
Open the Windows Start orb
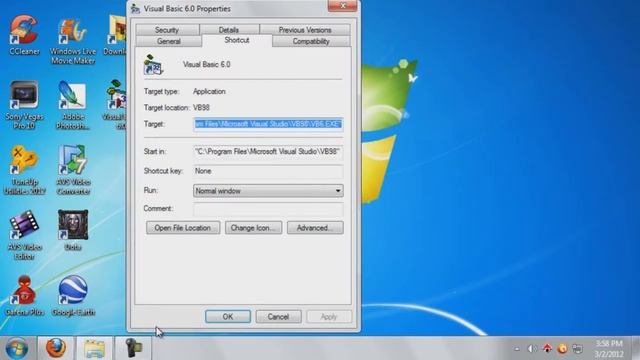(17, 348)
